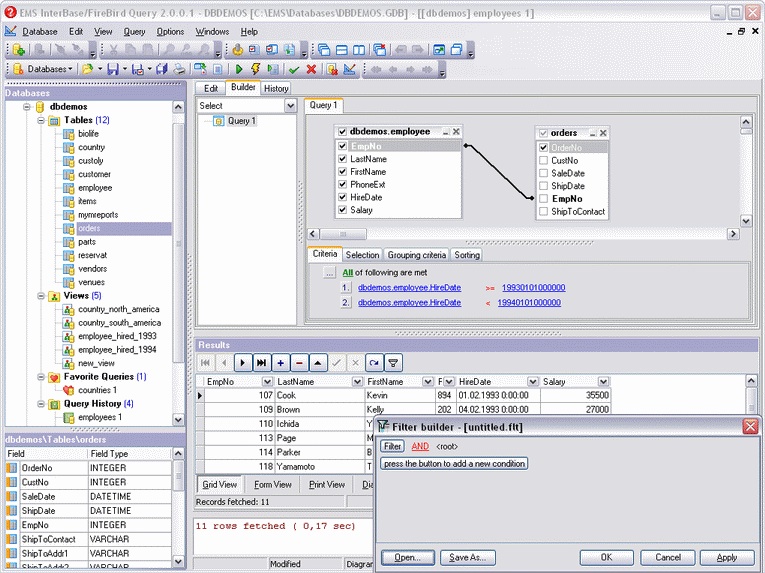Click the green Execute query play icon

(239, 70)
